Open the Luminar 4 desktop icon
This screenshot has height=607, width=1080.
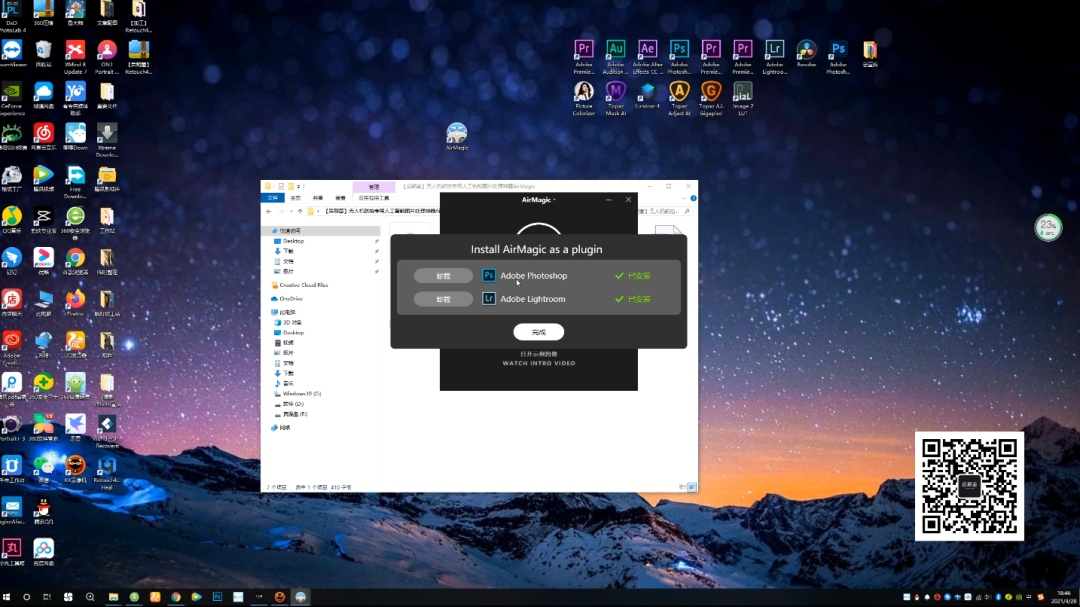pyautogui.click(x=647, y=96)
